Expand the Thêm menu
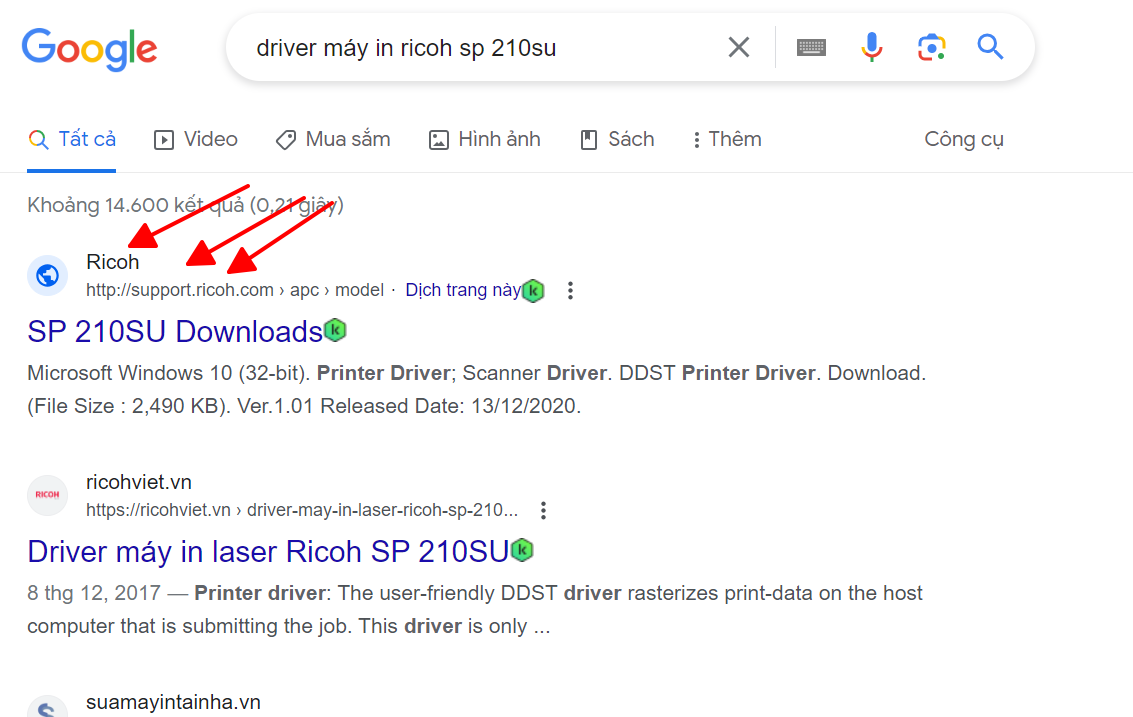 727,139
